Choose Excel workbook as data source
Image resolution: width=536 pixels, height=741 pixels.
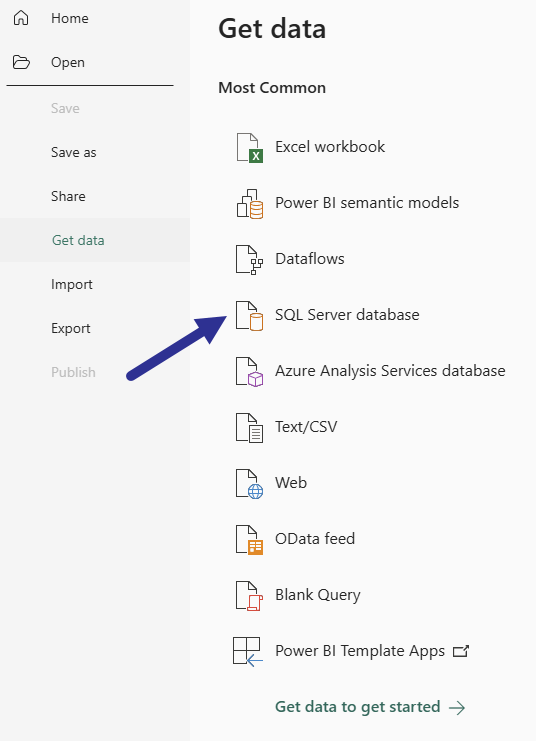[330, 146]
